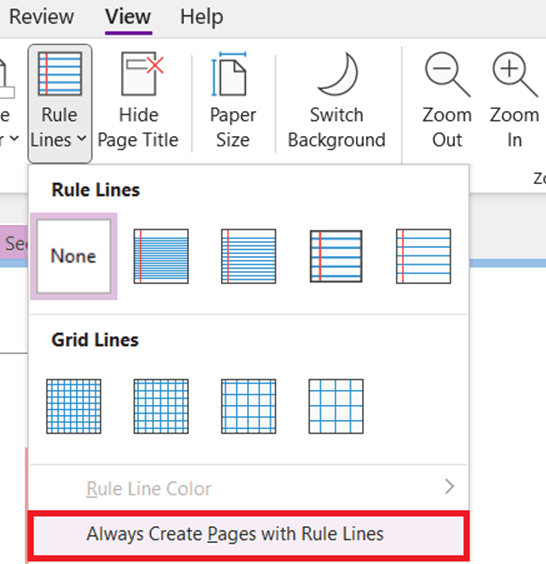Choose the college ruled lines style
Screen dimensions: 546x564
tap(249, 256)
